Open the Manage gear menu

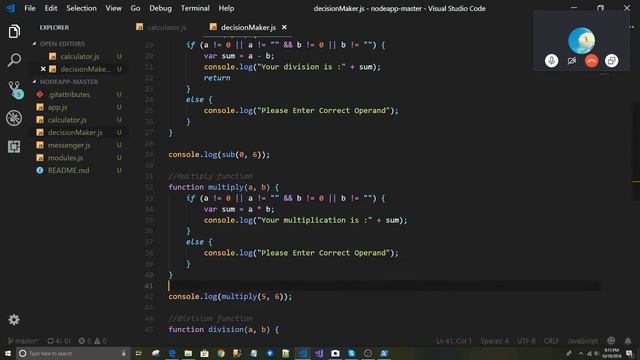click(14, 320)
